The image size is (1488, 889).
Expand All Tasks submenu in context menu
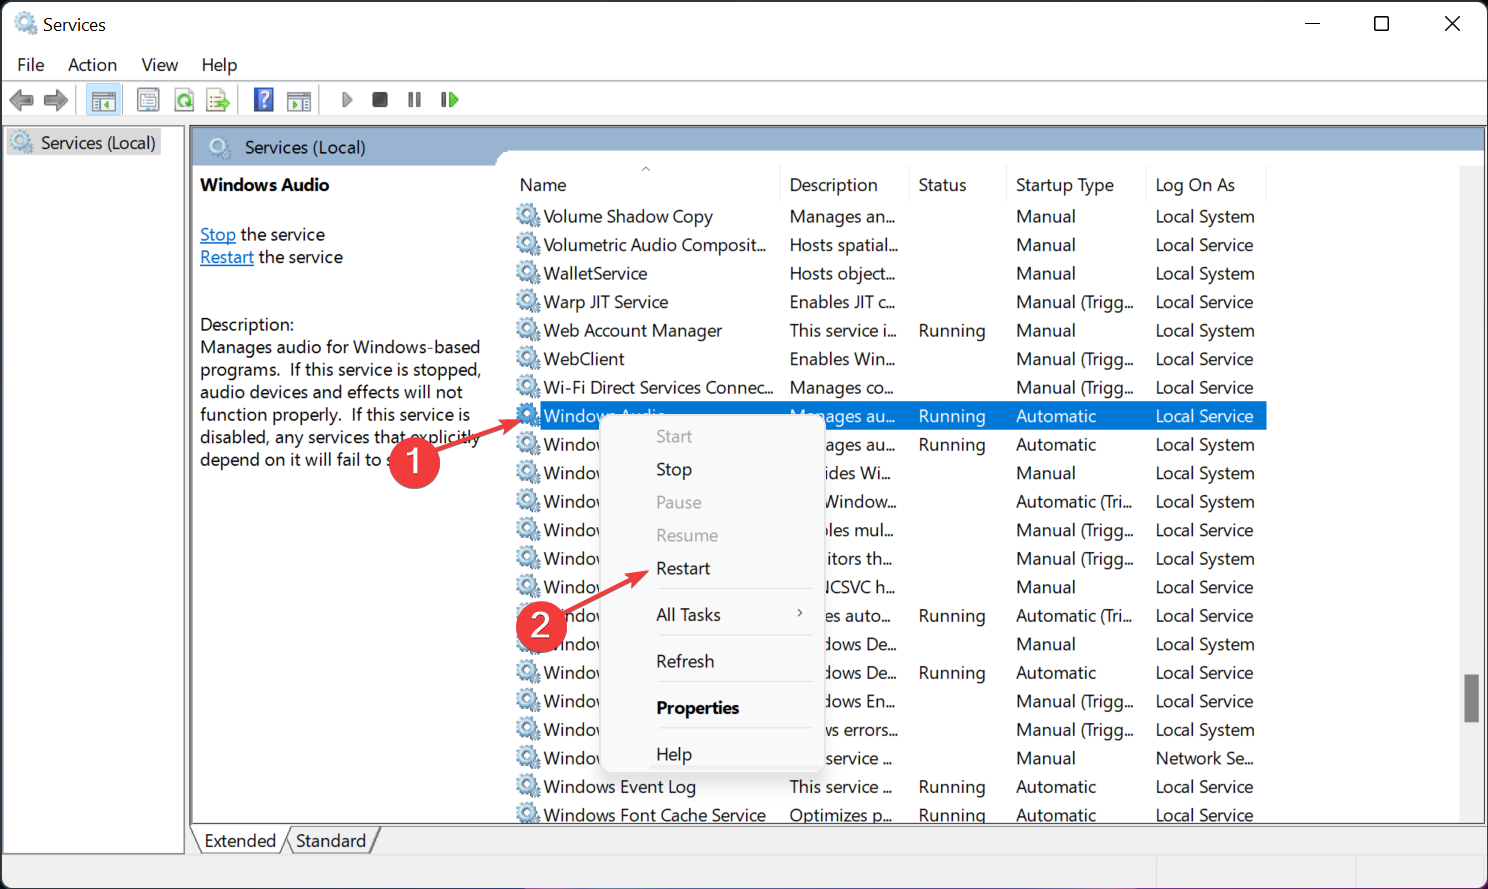click(710, 615)
